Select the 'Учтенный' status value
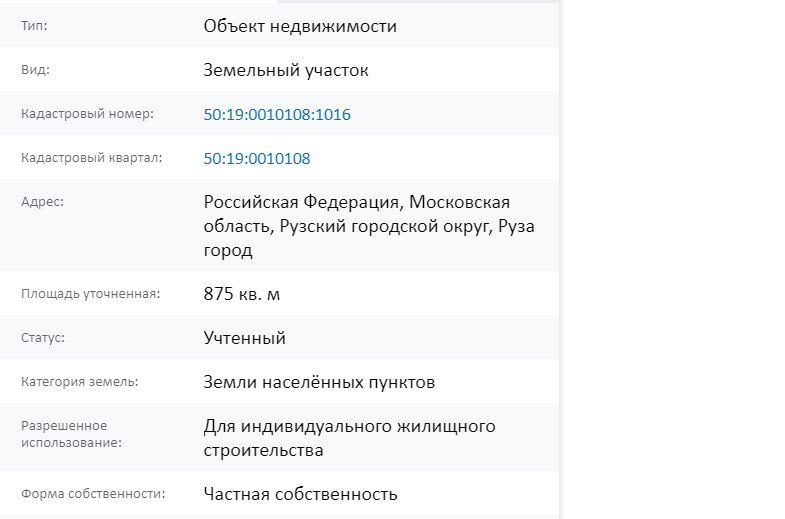The height and width of the screenshot is (519, 785). tap(244, 338)
